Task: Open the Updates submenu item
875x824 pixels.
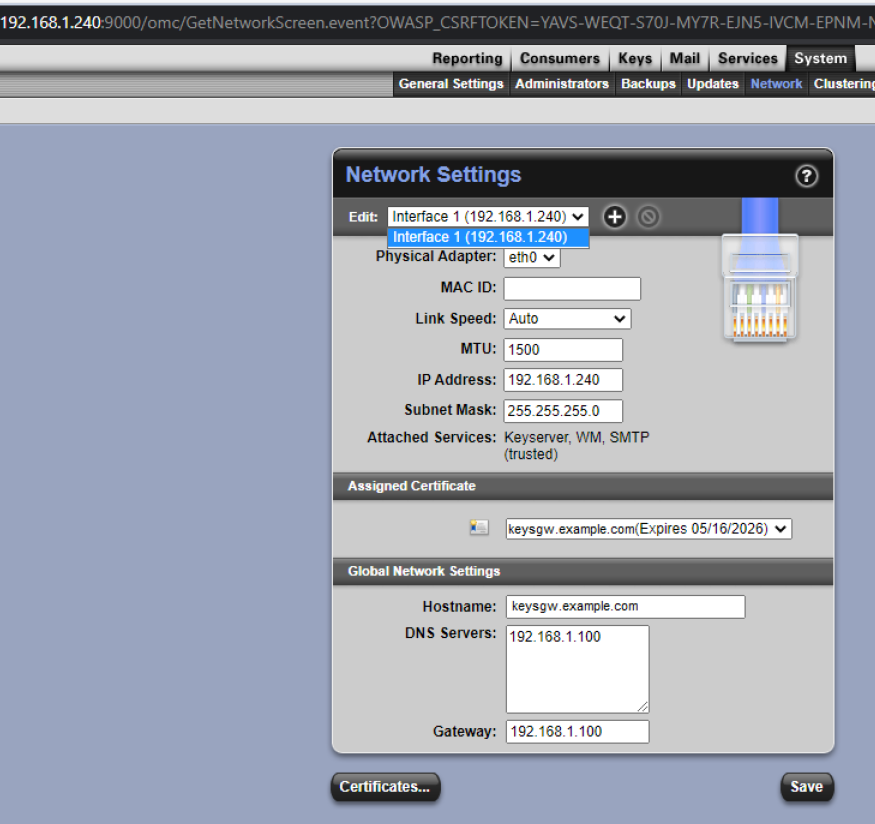Action: [713, 84]
